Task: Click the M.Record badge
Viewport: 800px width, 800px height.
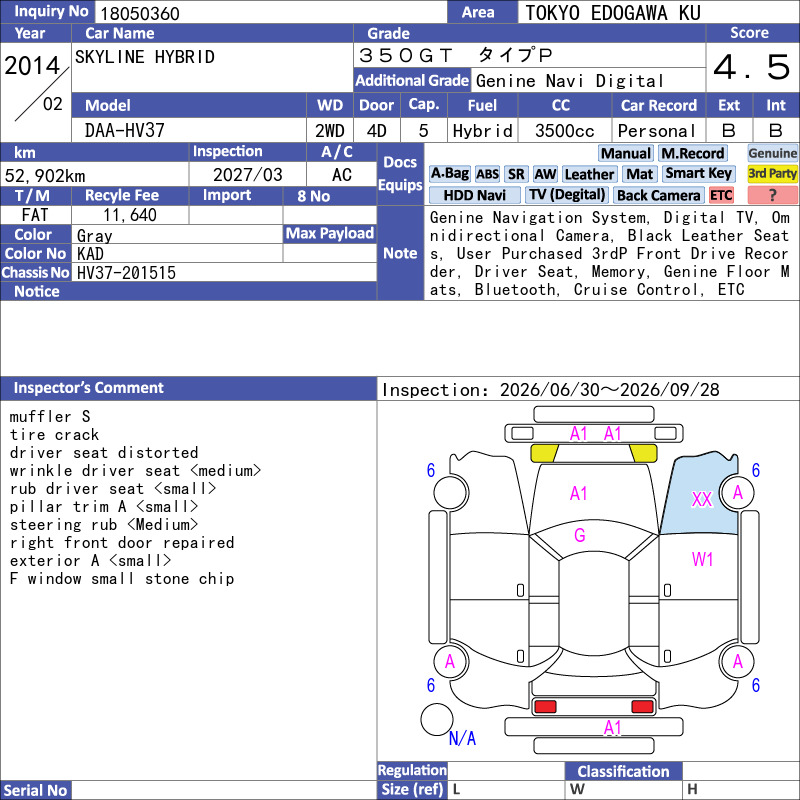Action: [692, 154]
